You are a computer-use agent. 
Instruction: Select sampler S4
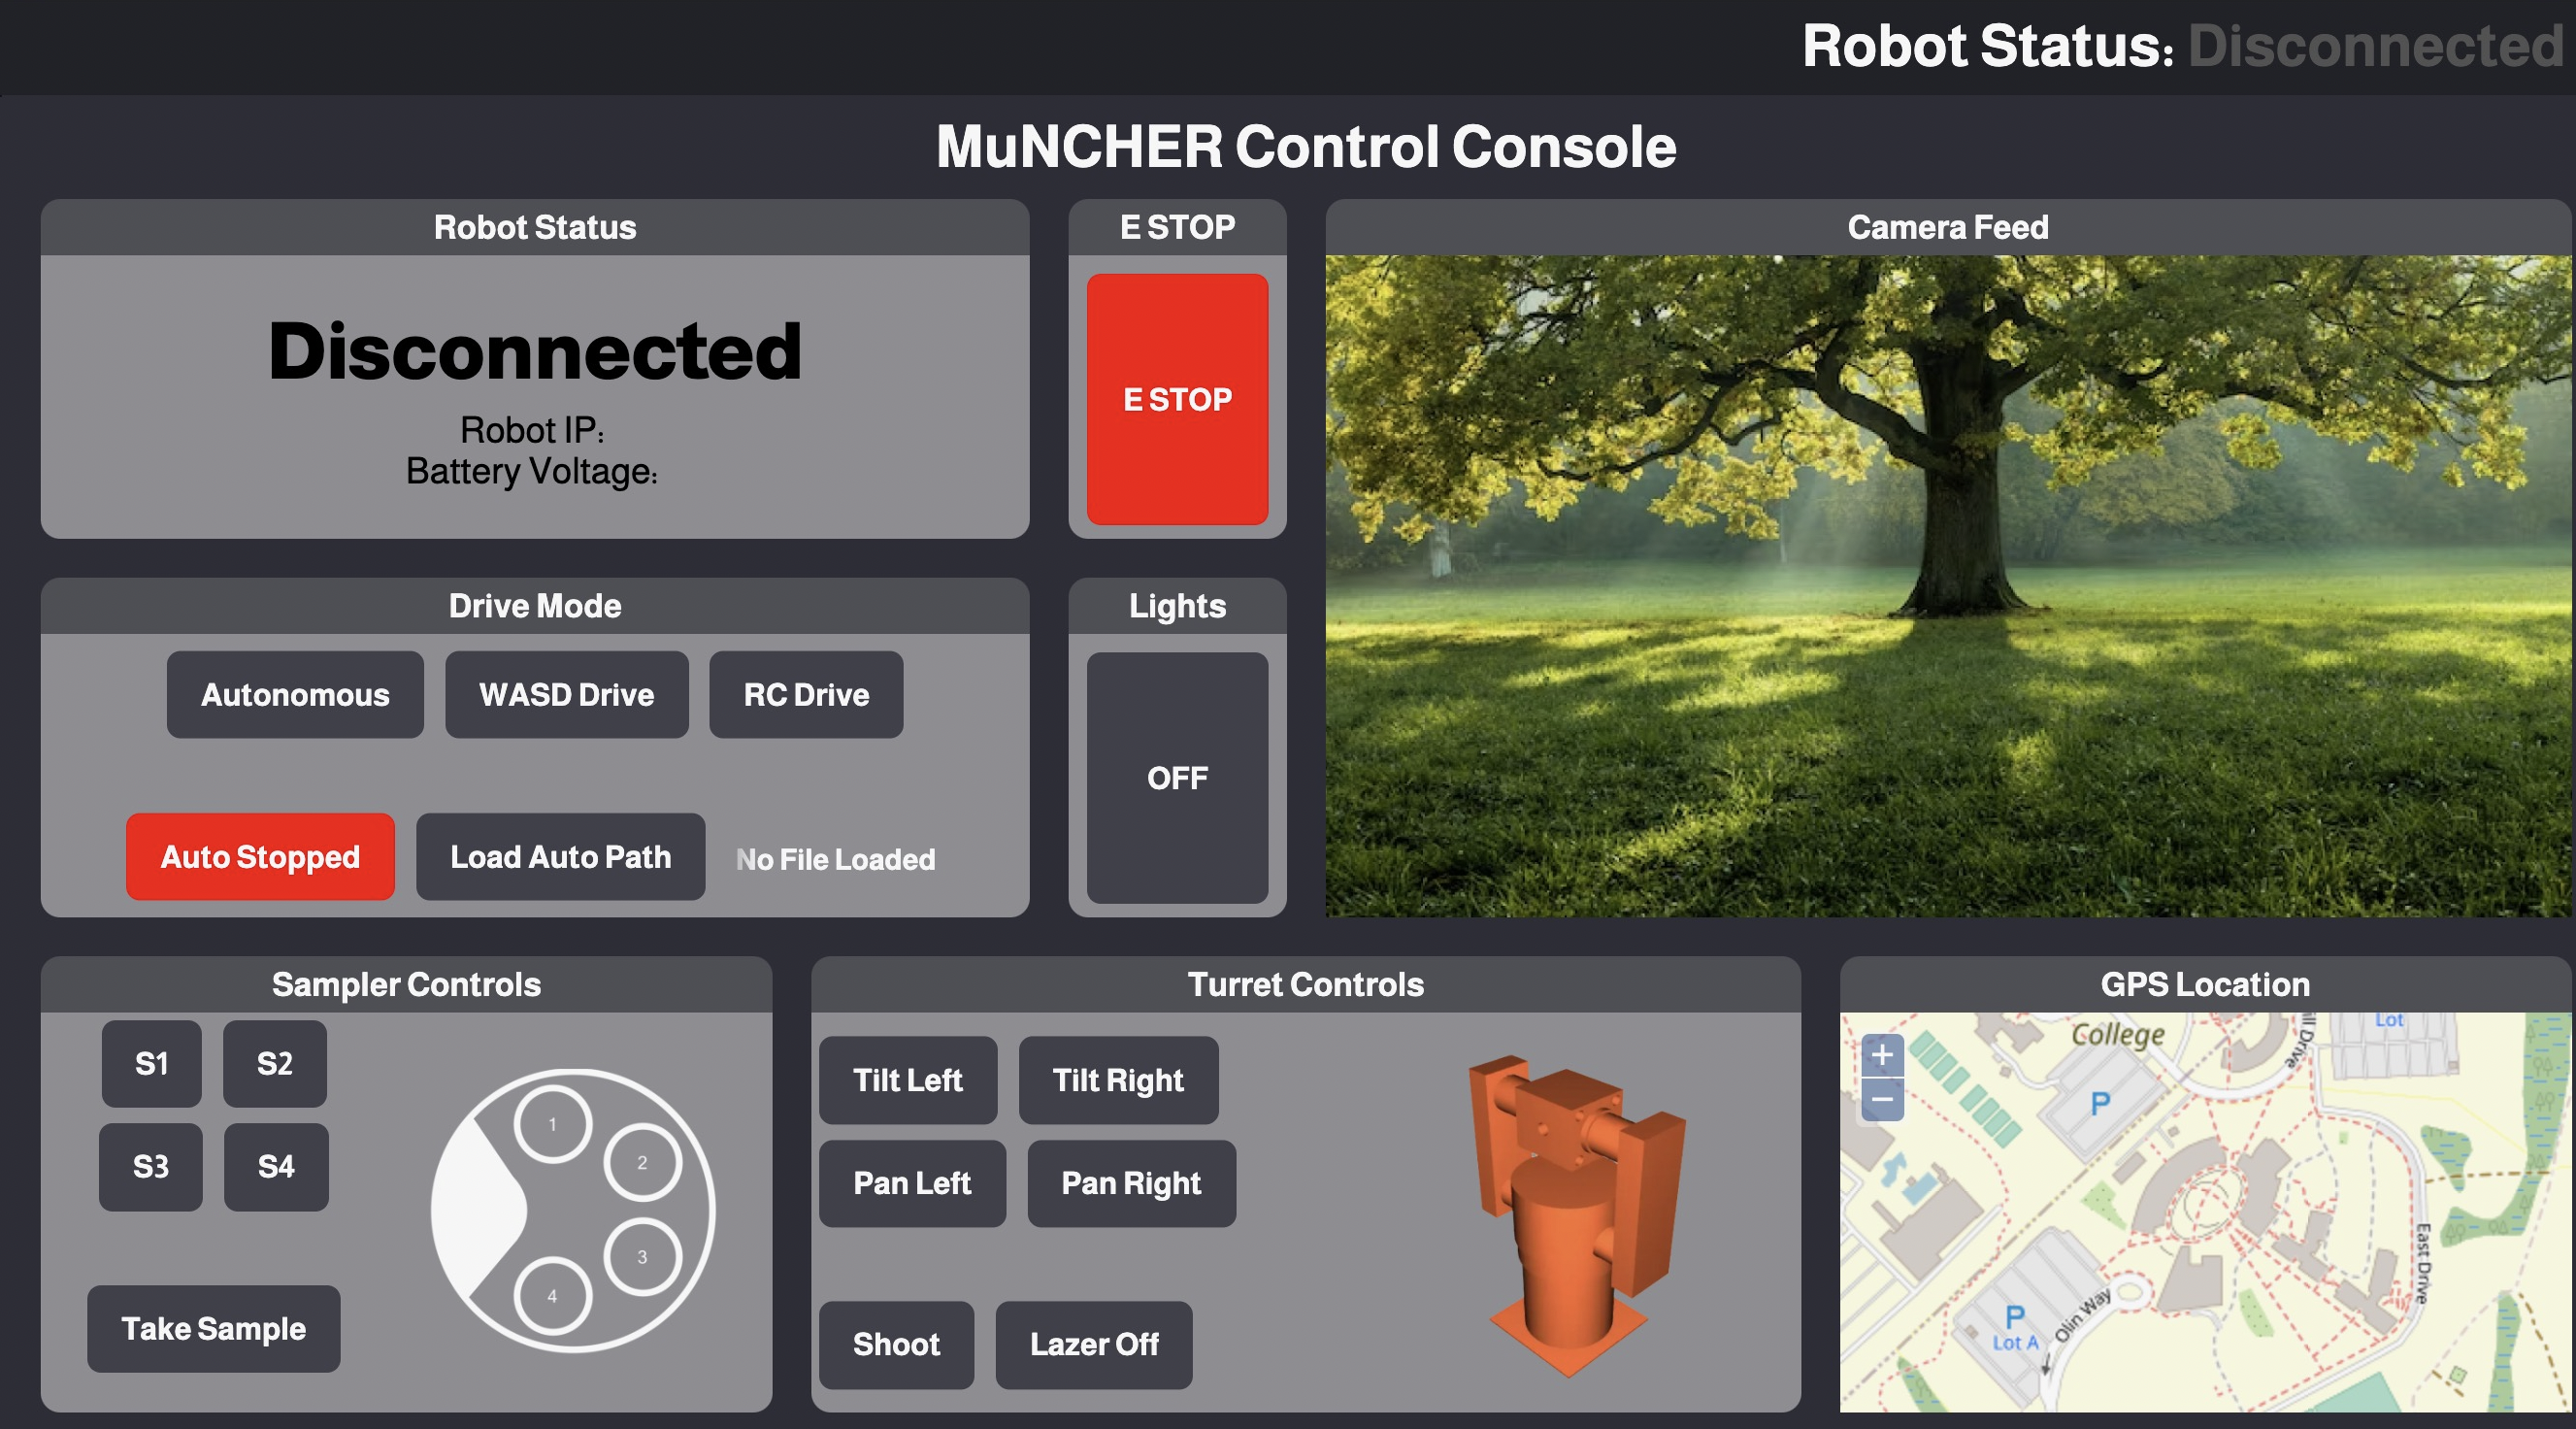(276, 1167)
